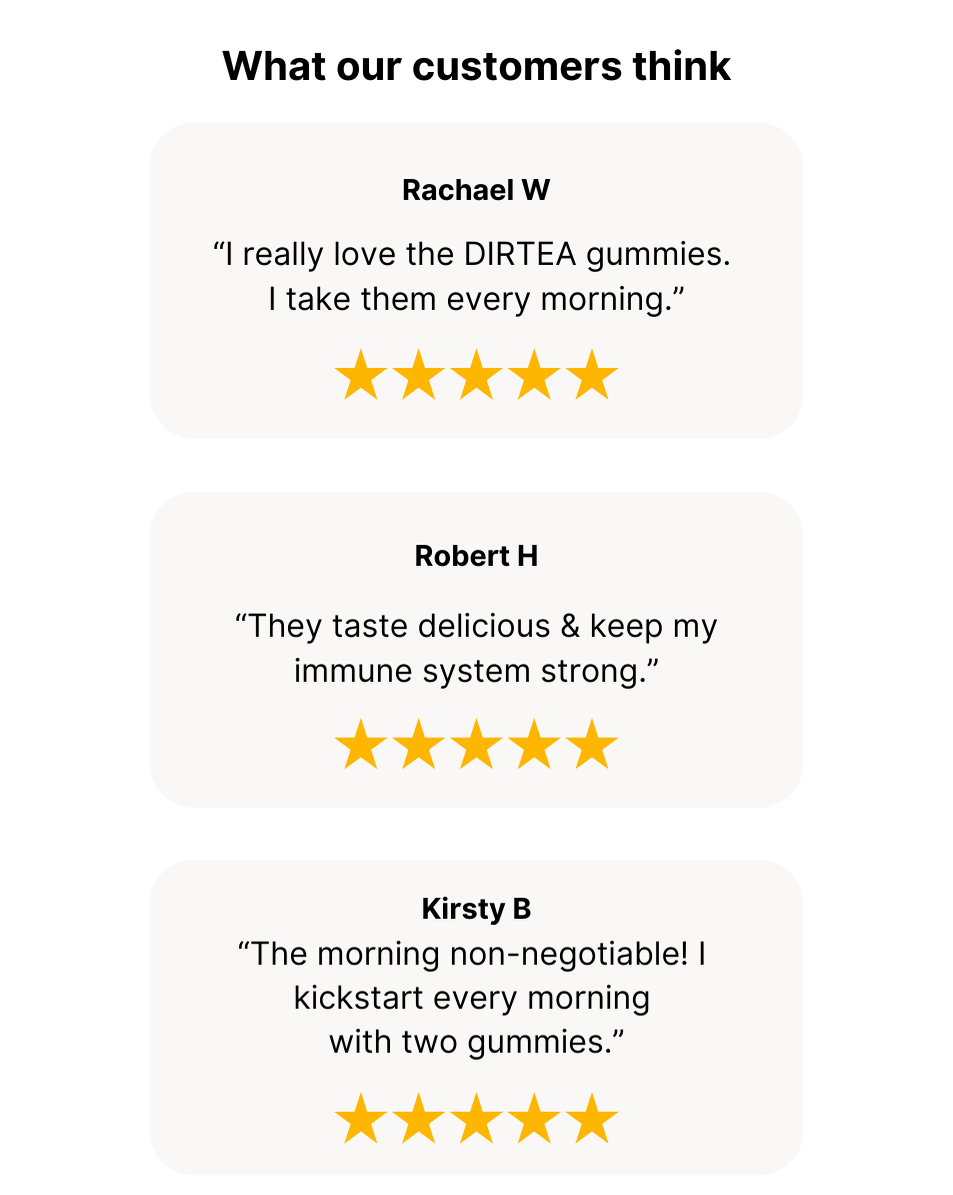Click the fourth star in Kirsty B's rating
This screenshot has width=953, height=1195.
coord(534,1119)
